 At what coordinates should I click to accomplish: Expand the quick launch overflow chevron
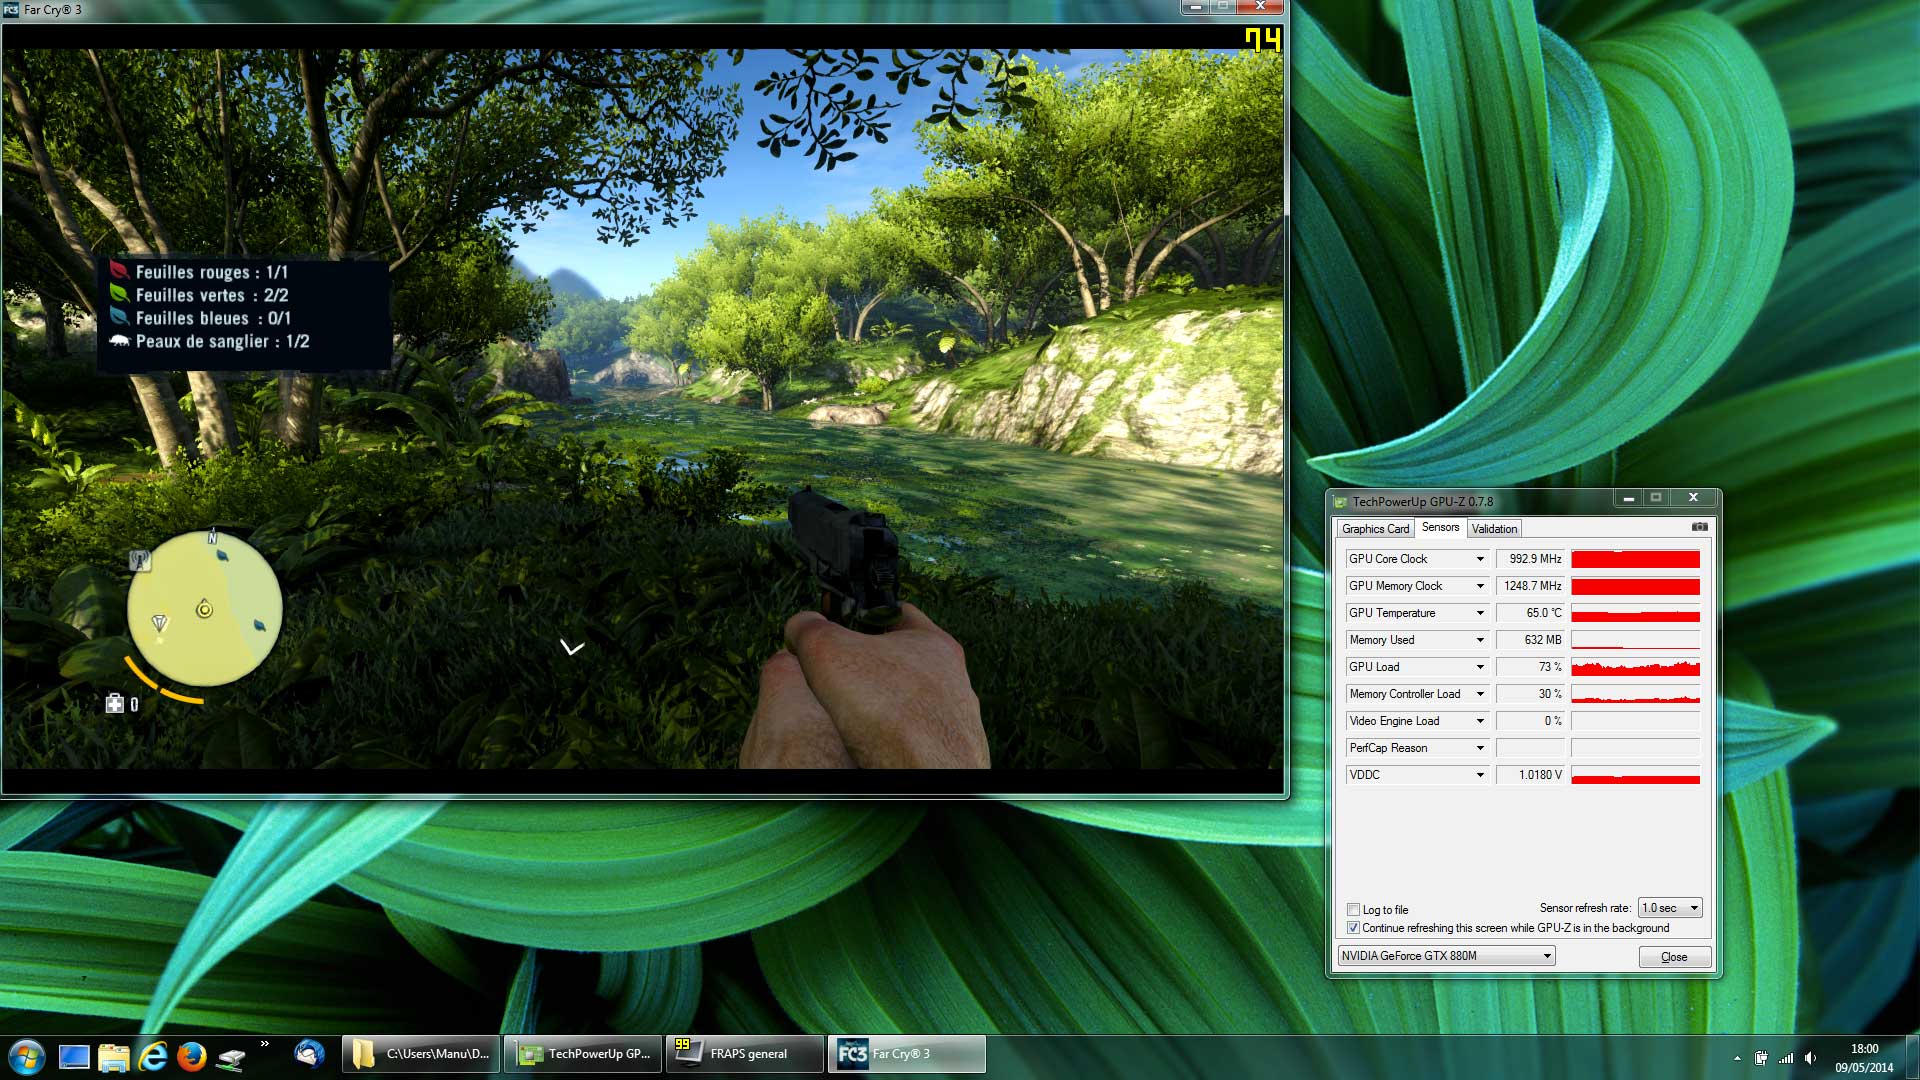(265, 1044)
